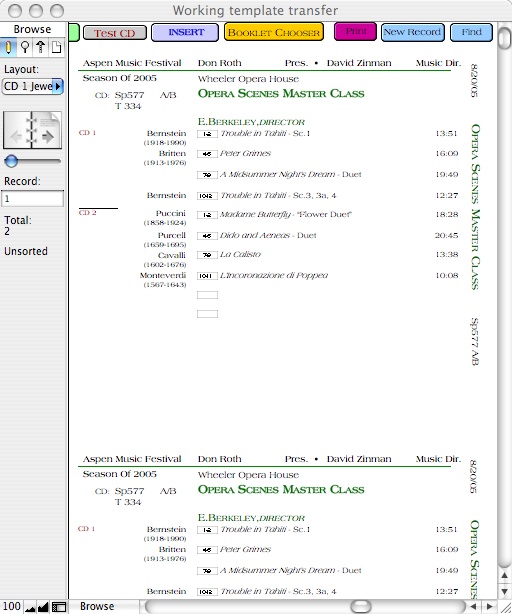Click vertical scrollbar up arrow
The width and height of the screenshot is (512, 614).
click(x=504, y=575)
